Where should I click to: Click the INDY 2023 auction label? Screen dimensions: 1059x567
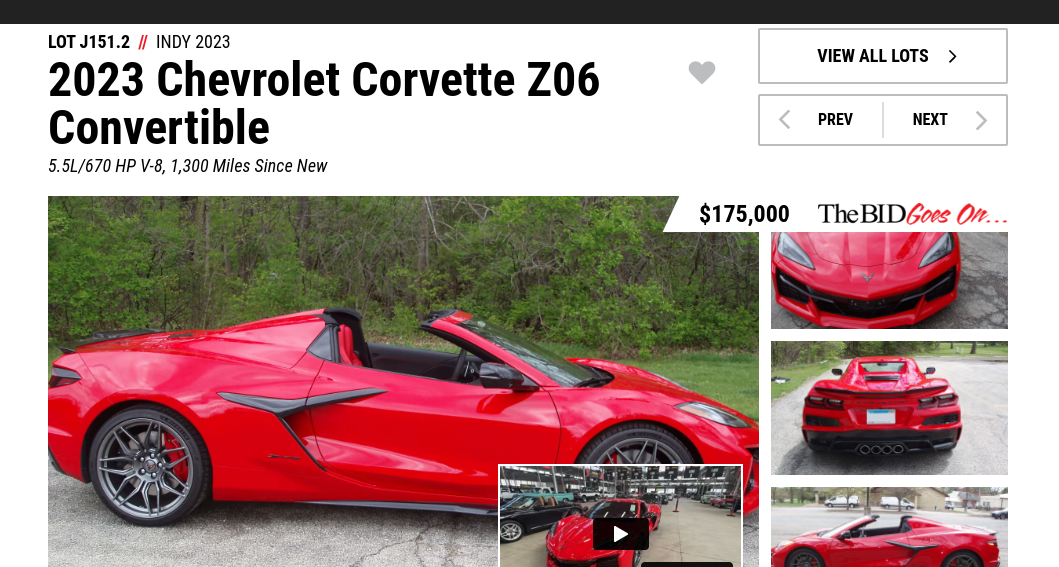click(193, 42)
